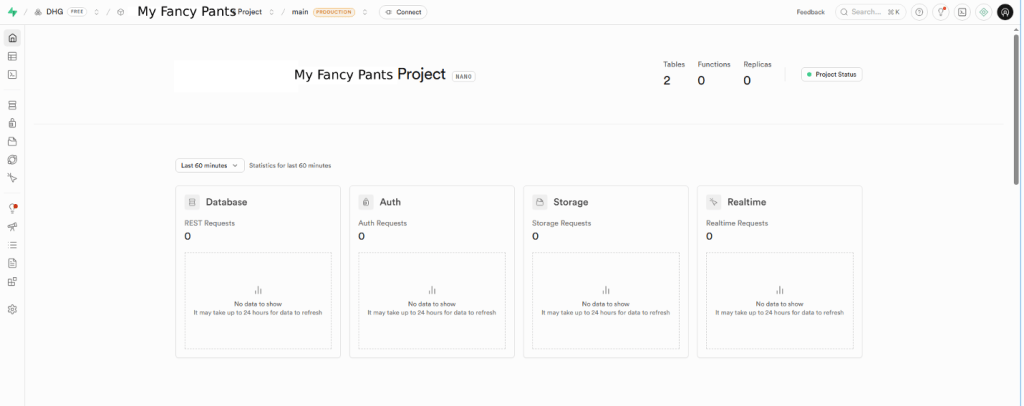The image size is (1024, 406).
Task: Click the project heading beside NANO
Action: tap(370, 74)
